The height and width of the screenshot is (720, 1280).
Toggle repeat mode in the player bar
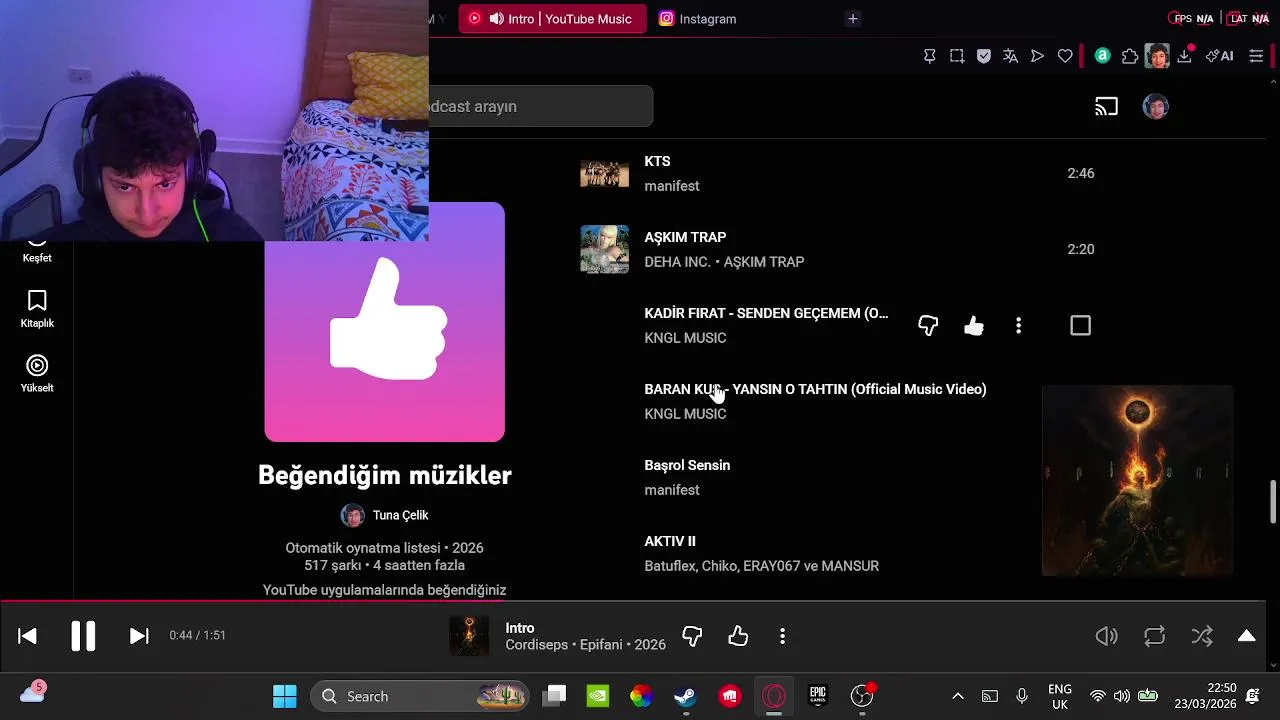click(x=1154, y=636)
